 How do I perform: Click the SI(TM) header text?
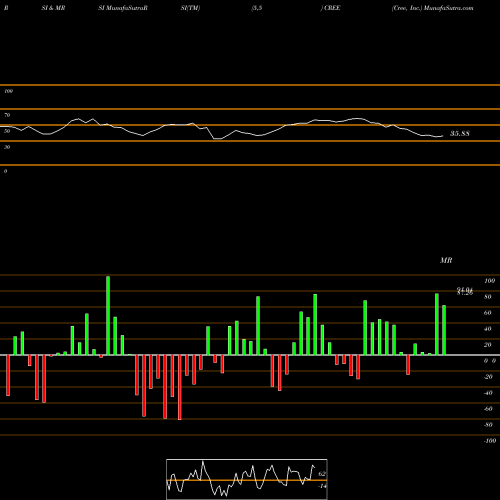[190, 8]
